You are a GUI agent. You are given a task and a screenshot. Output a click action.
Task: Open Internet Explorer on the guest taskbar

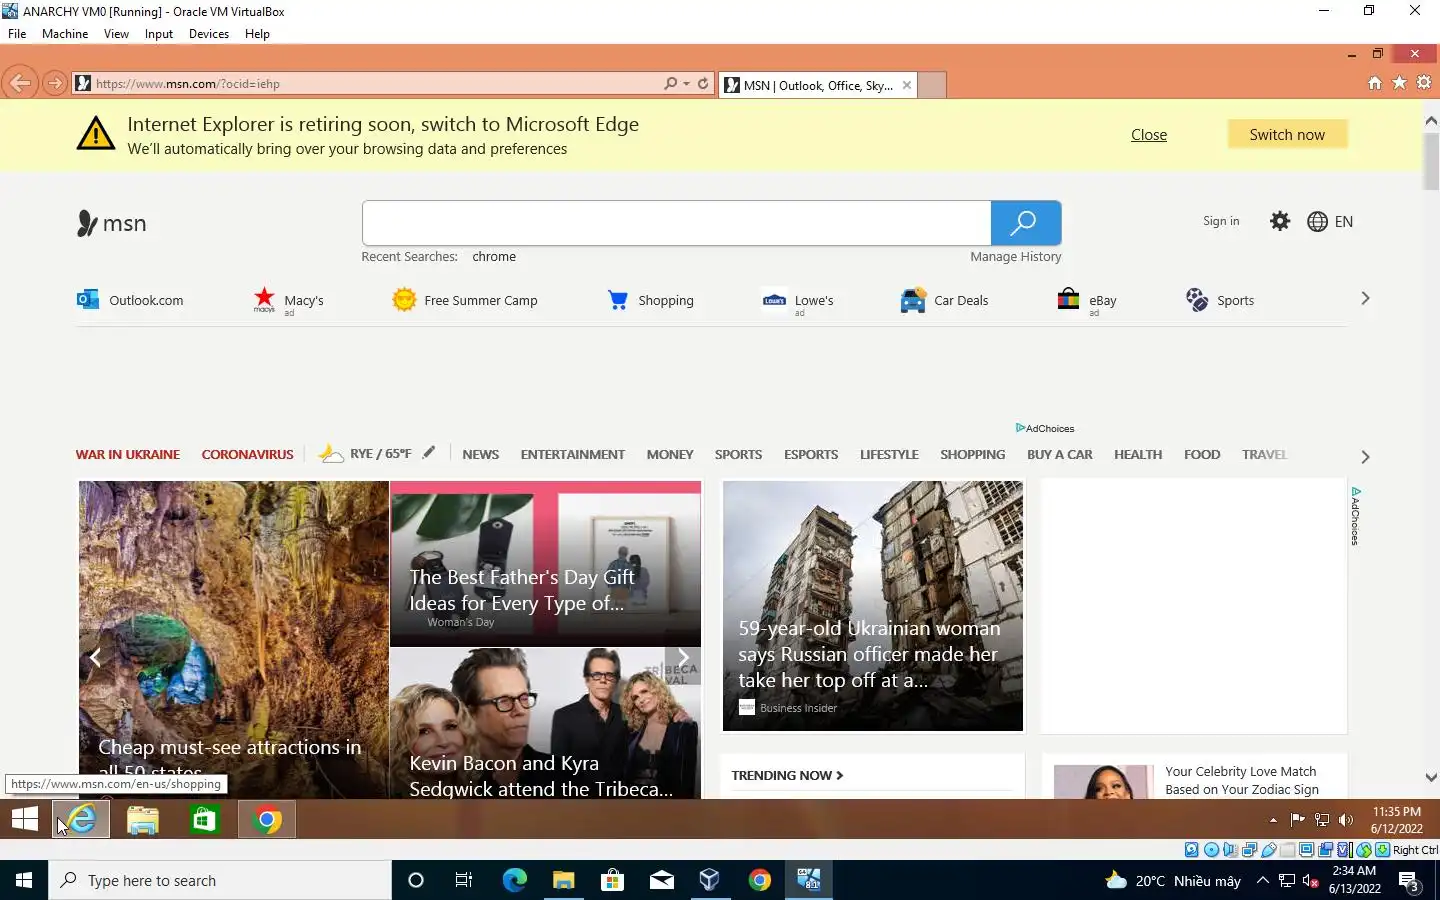click(x=82, y=820)
